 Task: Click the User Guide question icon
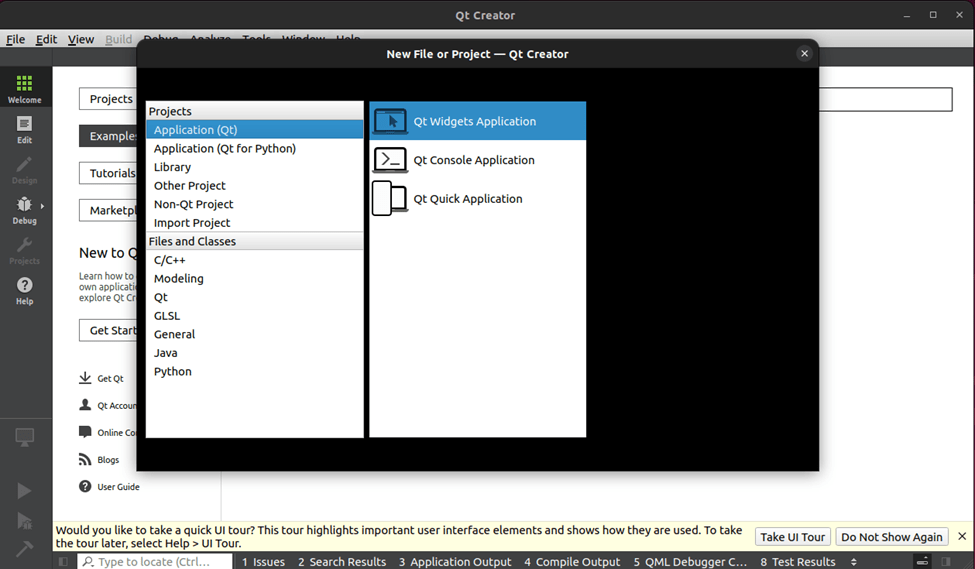click(85, 486)
